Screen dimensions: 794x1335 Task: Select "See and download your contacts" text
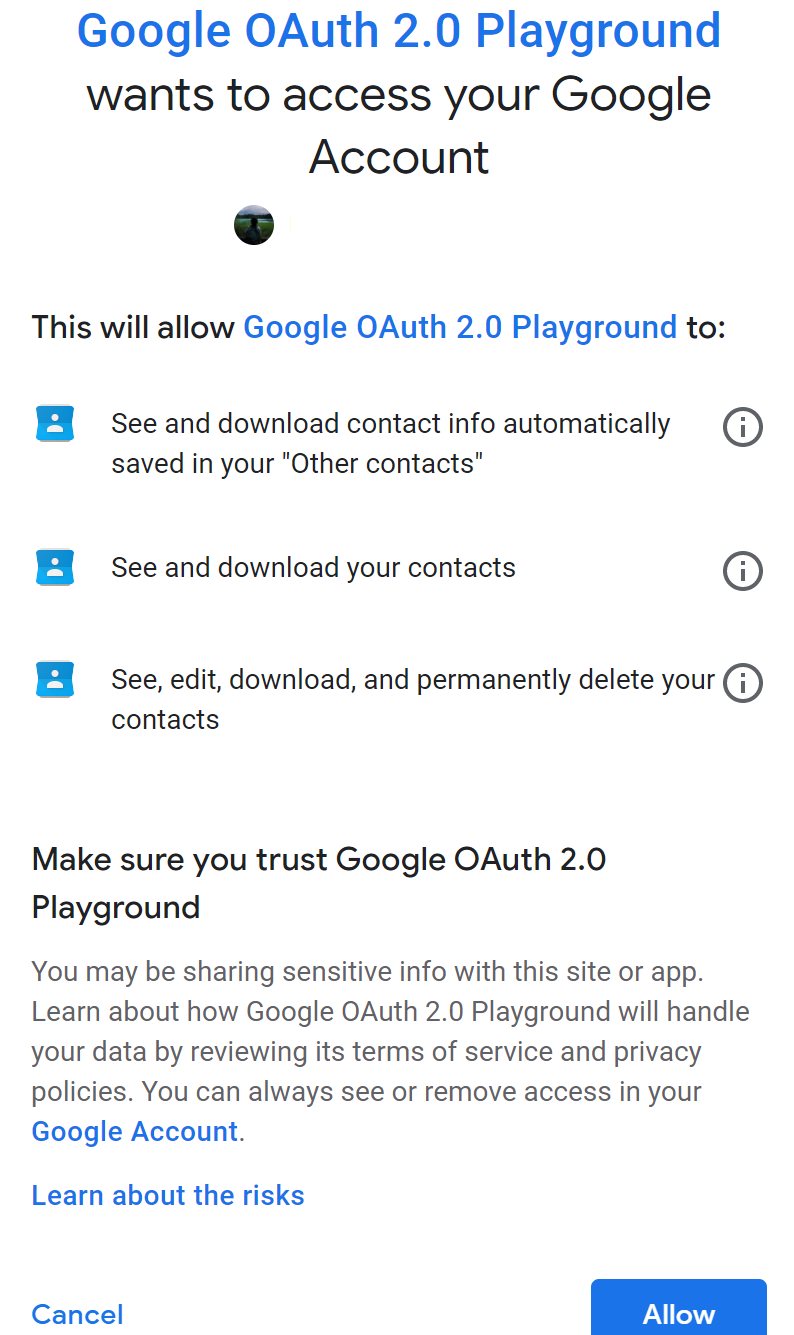(x=313, y=568)
